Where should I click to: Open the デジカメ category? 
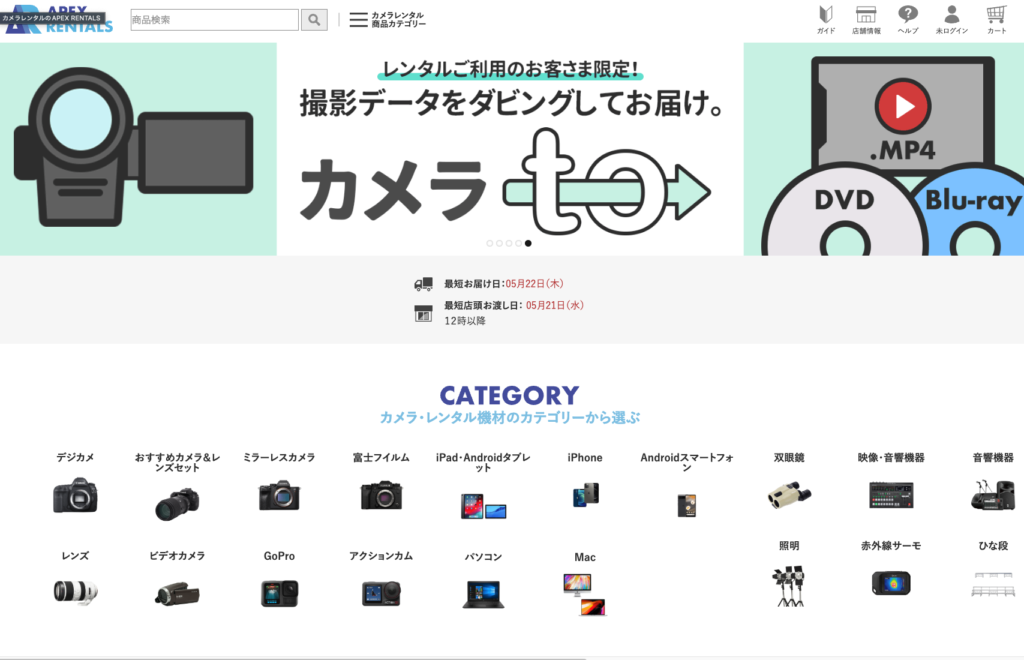point(75,494)
